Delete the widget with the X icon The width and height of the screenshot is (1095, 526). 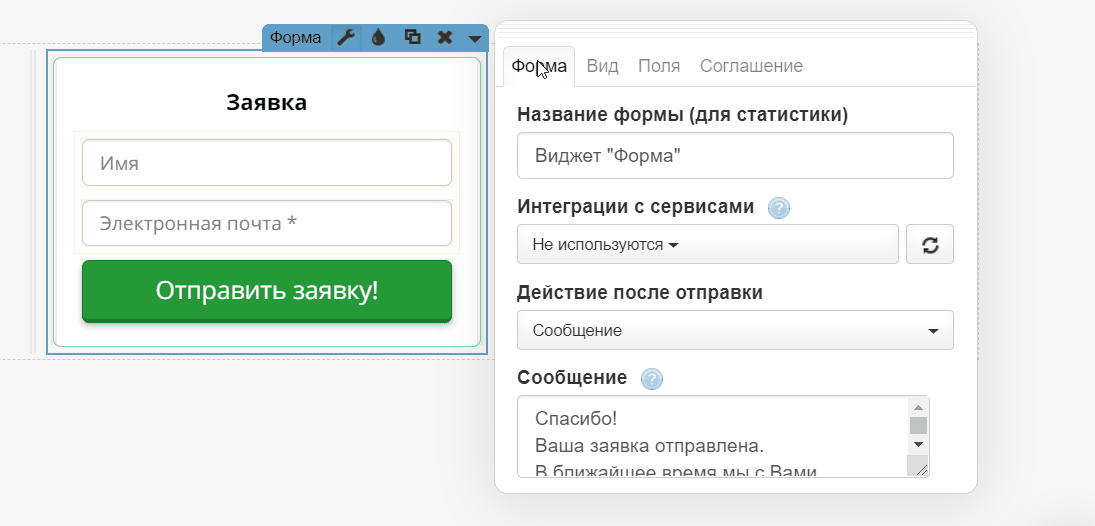(445, 38)
